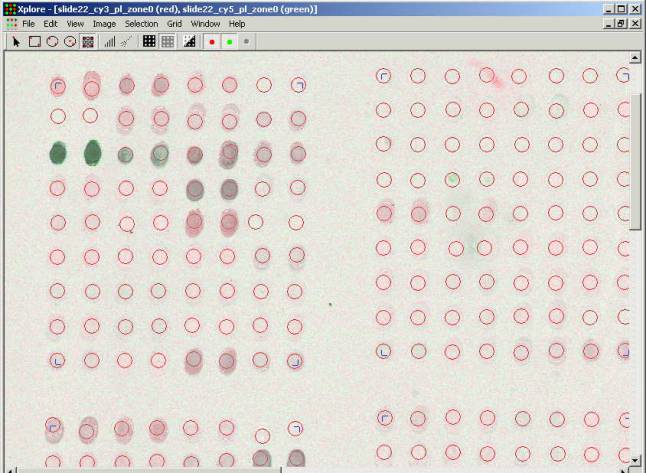646x473 pixels.
Task: Click the black grid icon
Action: pyautogui.click(x=149, y=41)
